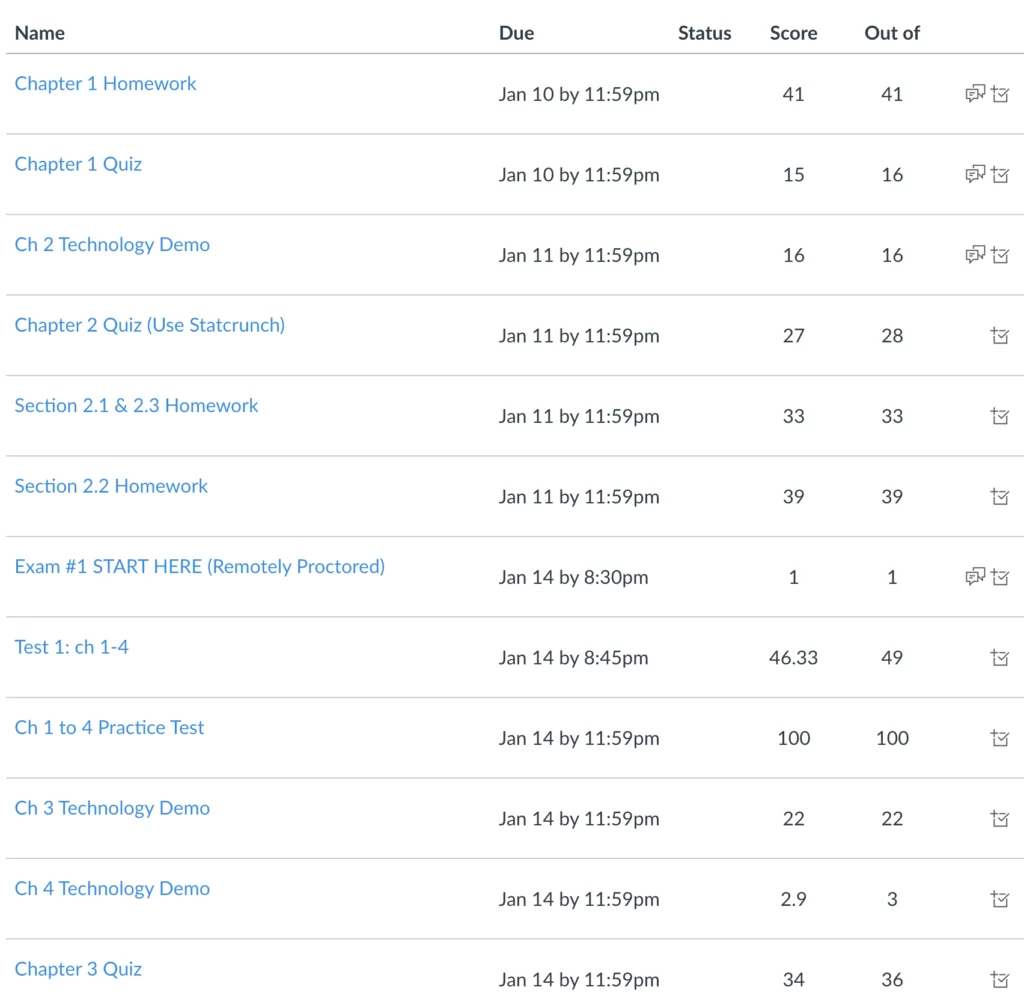This screenshot has height=1002, width=1024.
Task: Open comments icon for Chapter 1 Homework
Action: tap(975, 94)
